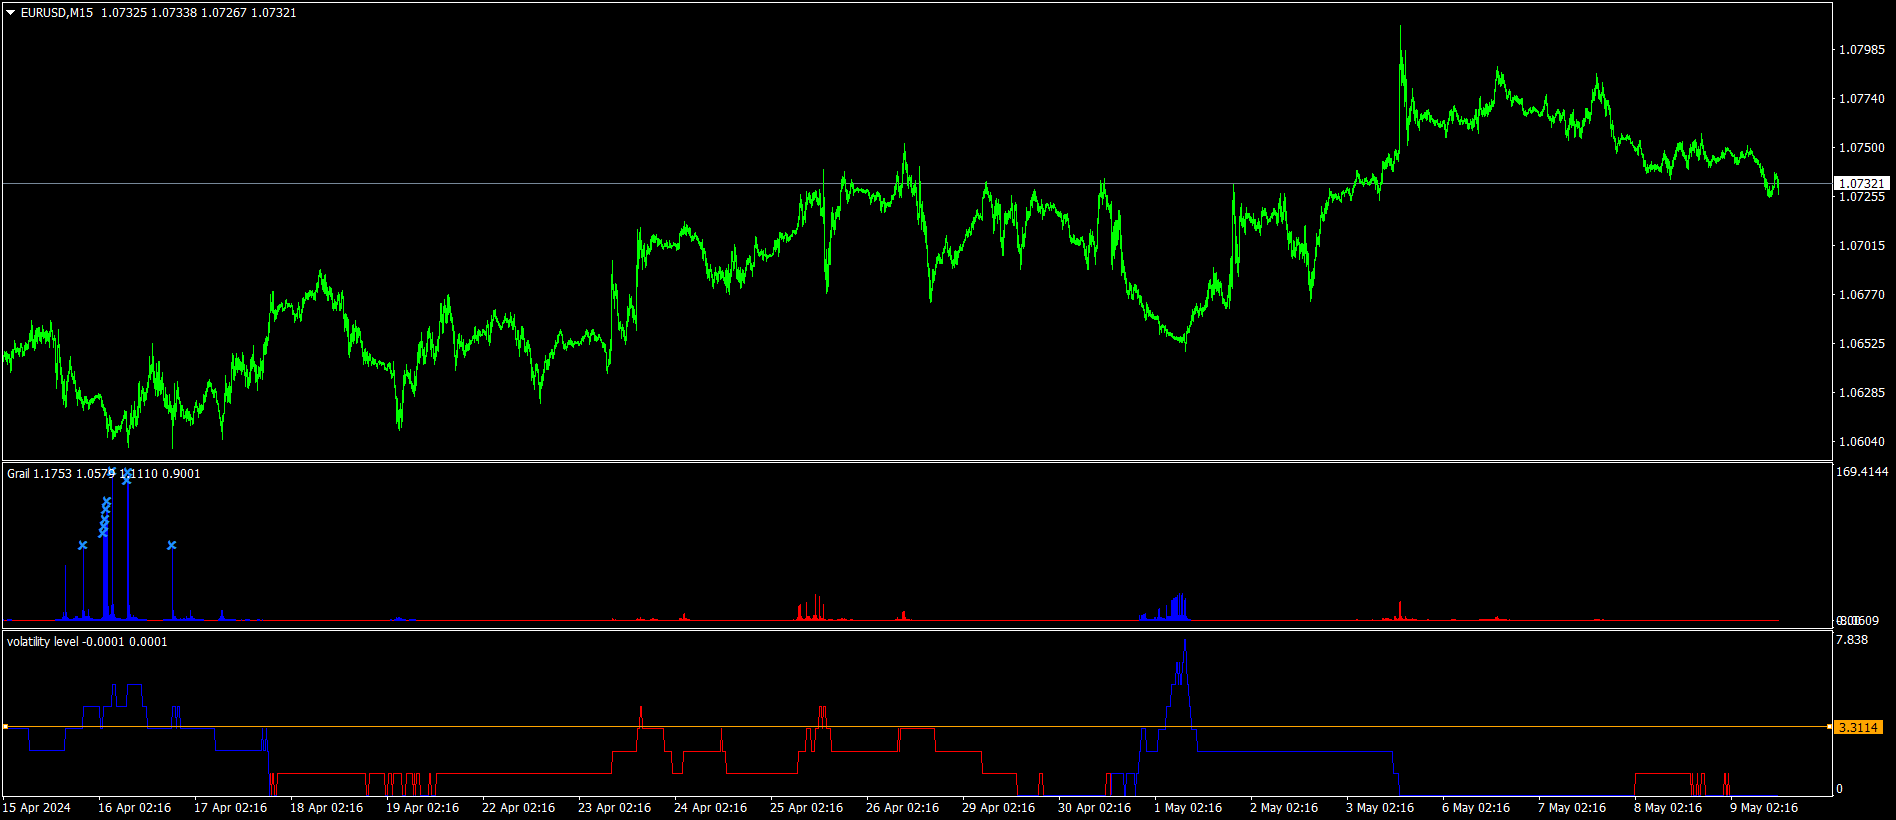Viewport: 1896px width, 820px height.
Task: Select the orange horizontal line in volatility pane
Action: pos(917,727)
